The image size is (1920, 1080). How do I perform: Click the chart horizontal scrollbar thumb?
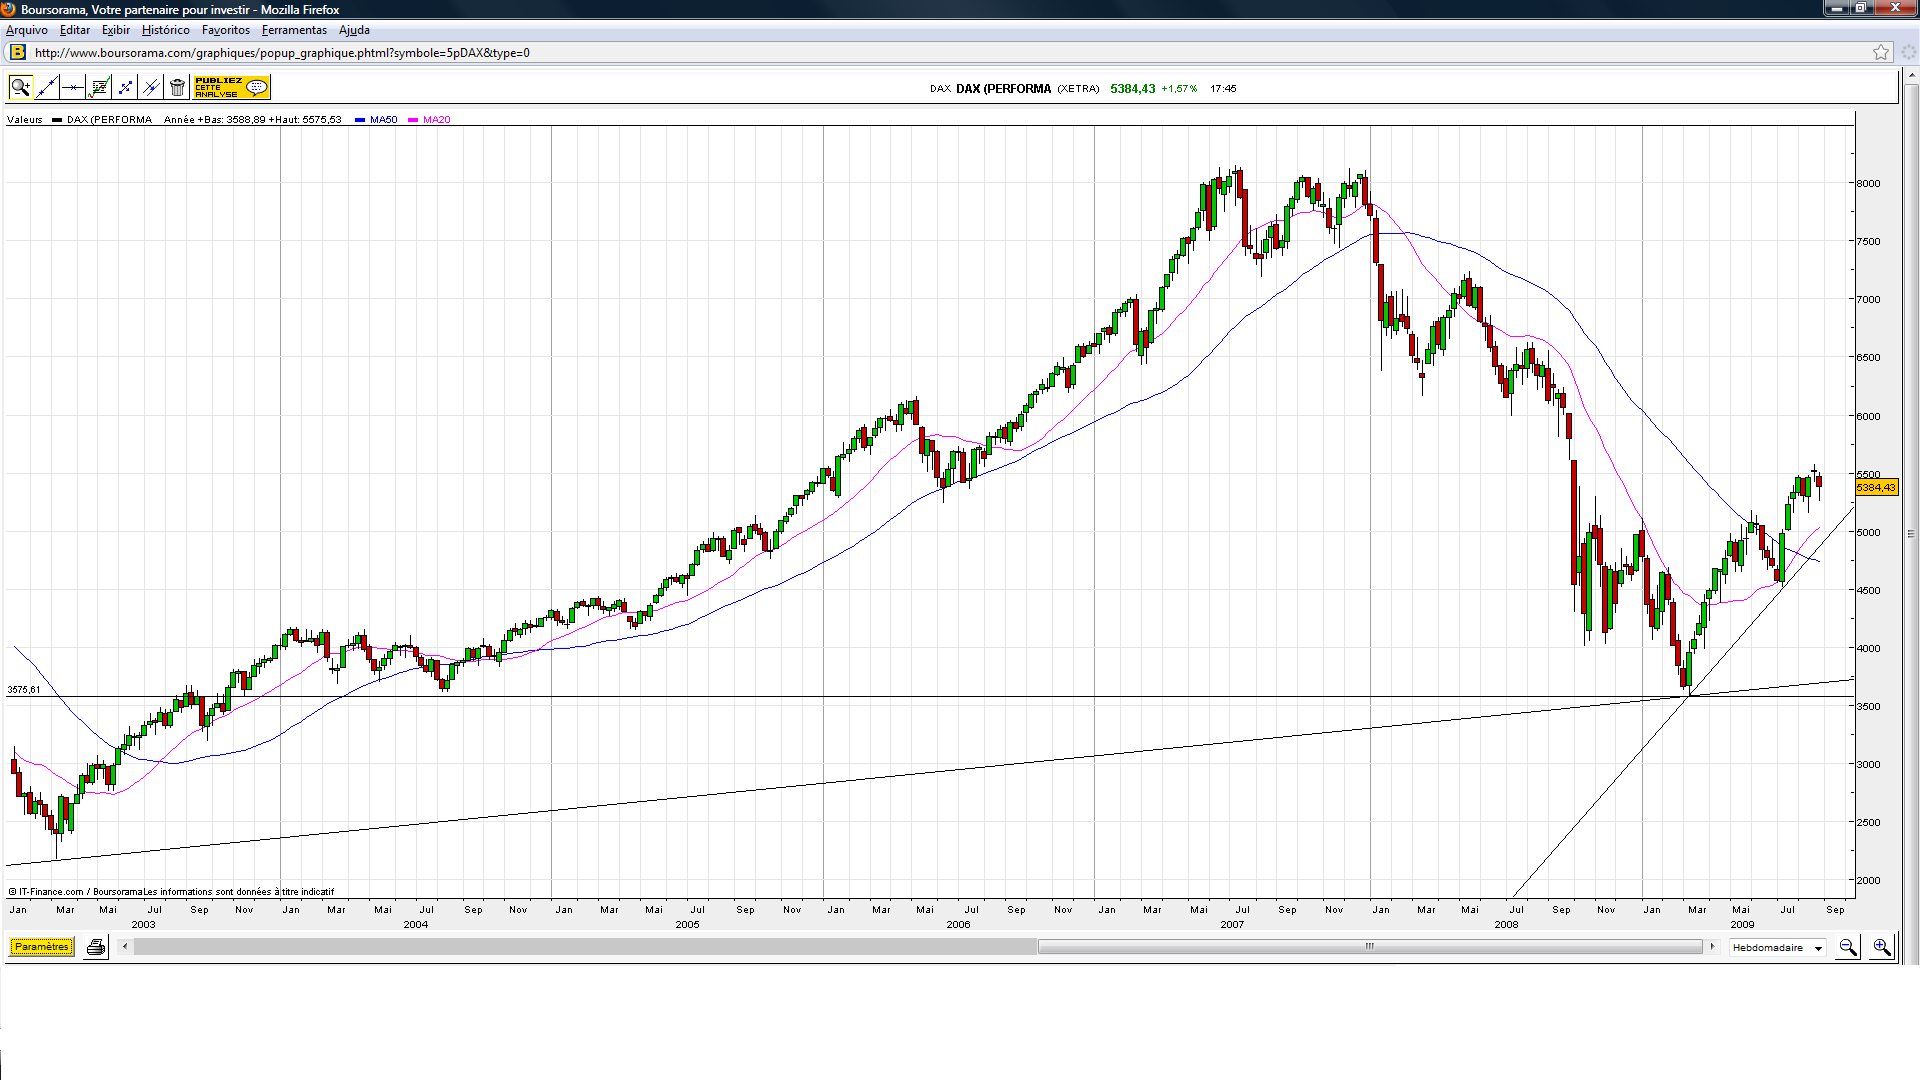point(1369,947)
